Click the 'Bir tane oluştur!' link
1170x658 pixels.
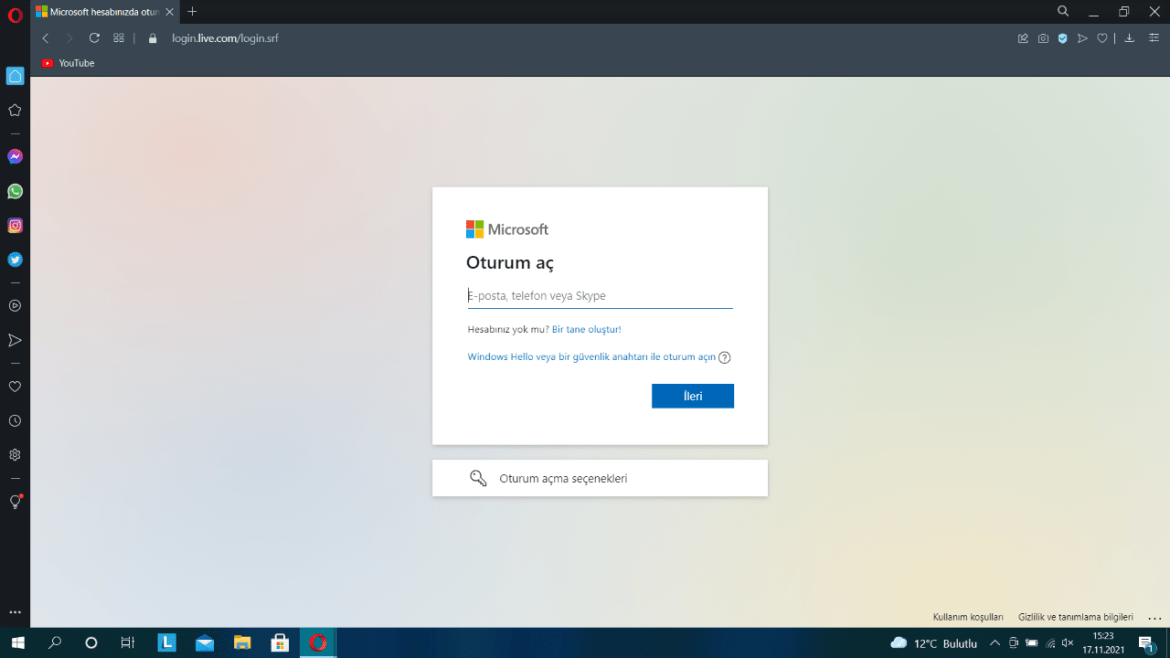(585, 329)
